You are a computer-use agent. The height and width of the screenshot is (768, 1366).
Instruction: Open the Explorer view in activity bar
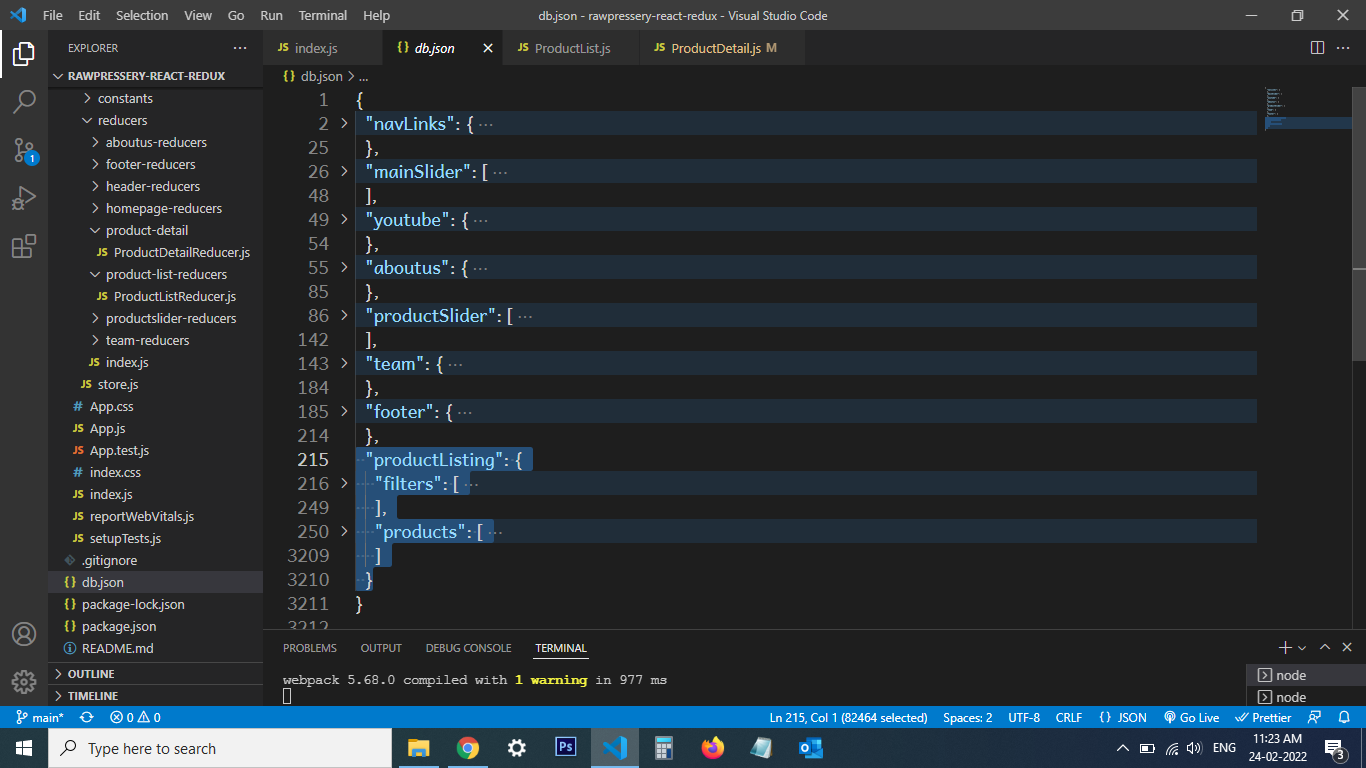click(24, 54)
